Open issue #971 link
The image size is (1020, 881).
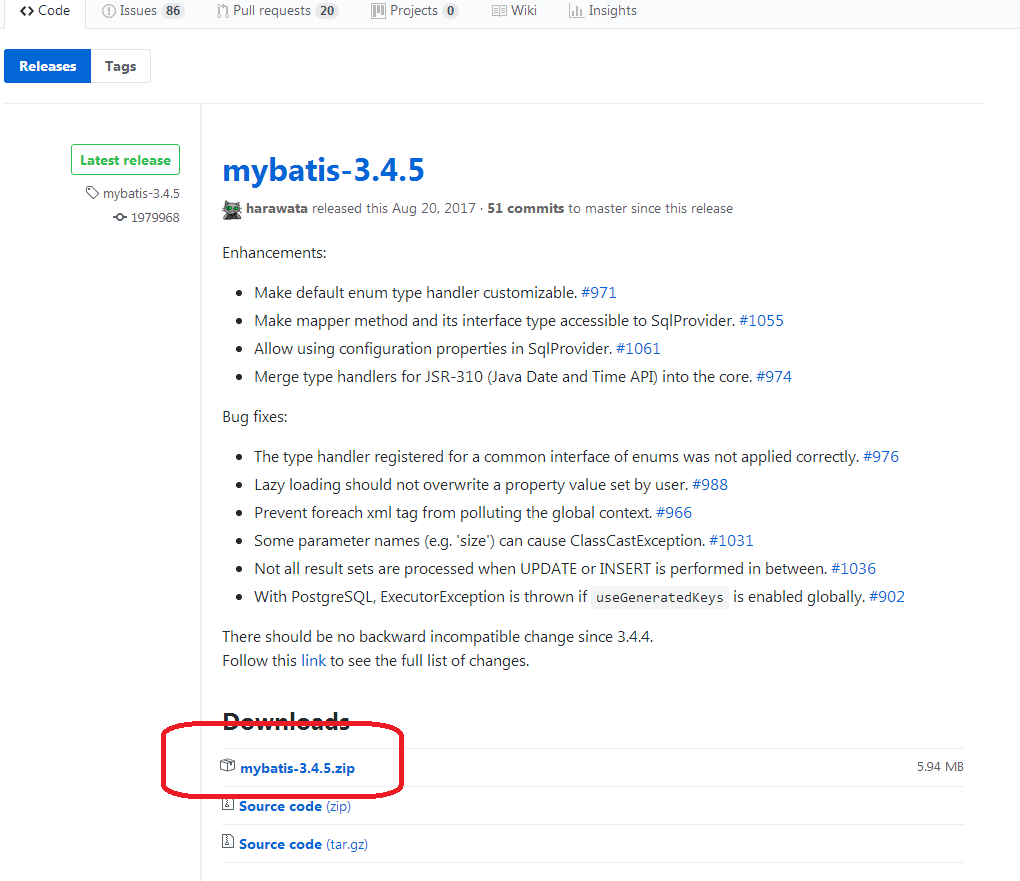pyautogui.click(x=598, y=293)
